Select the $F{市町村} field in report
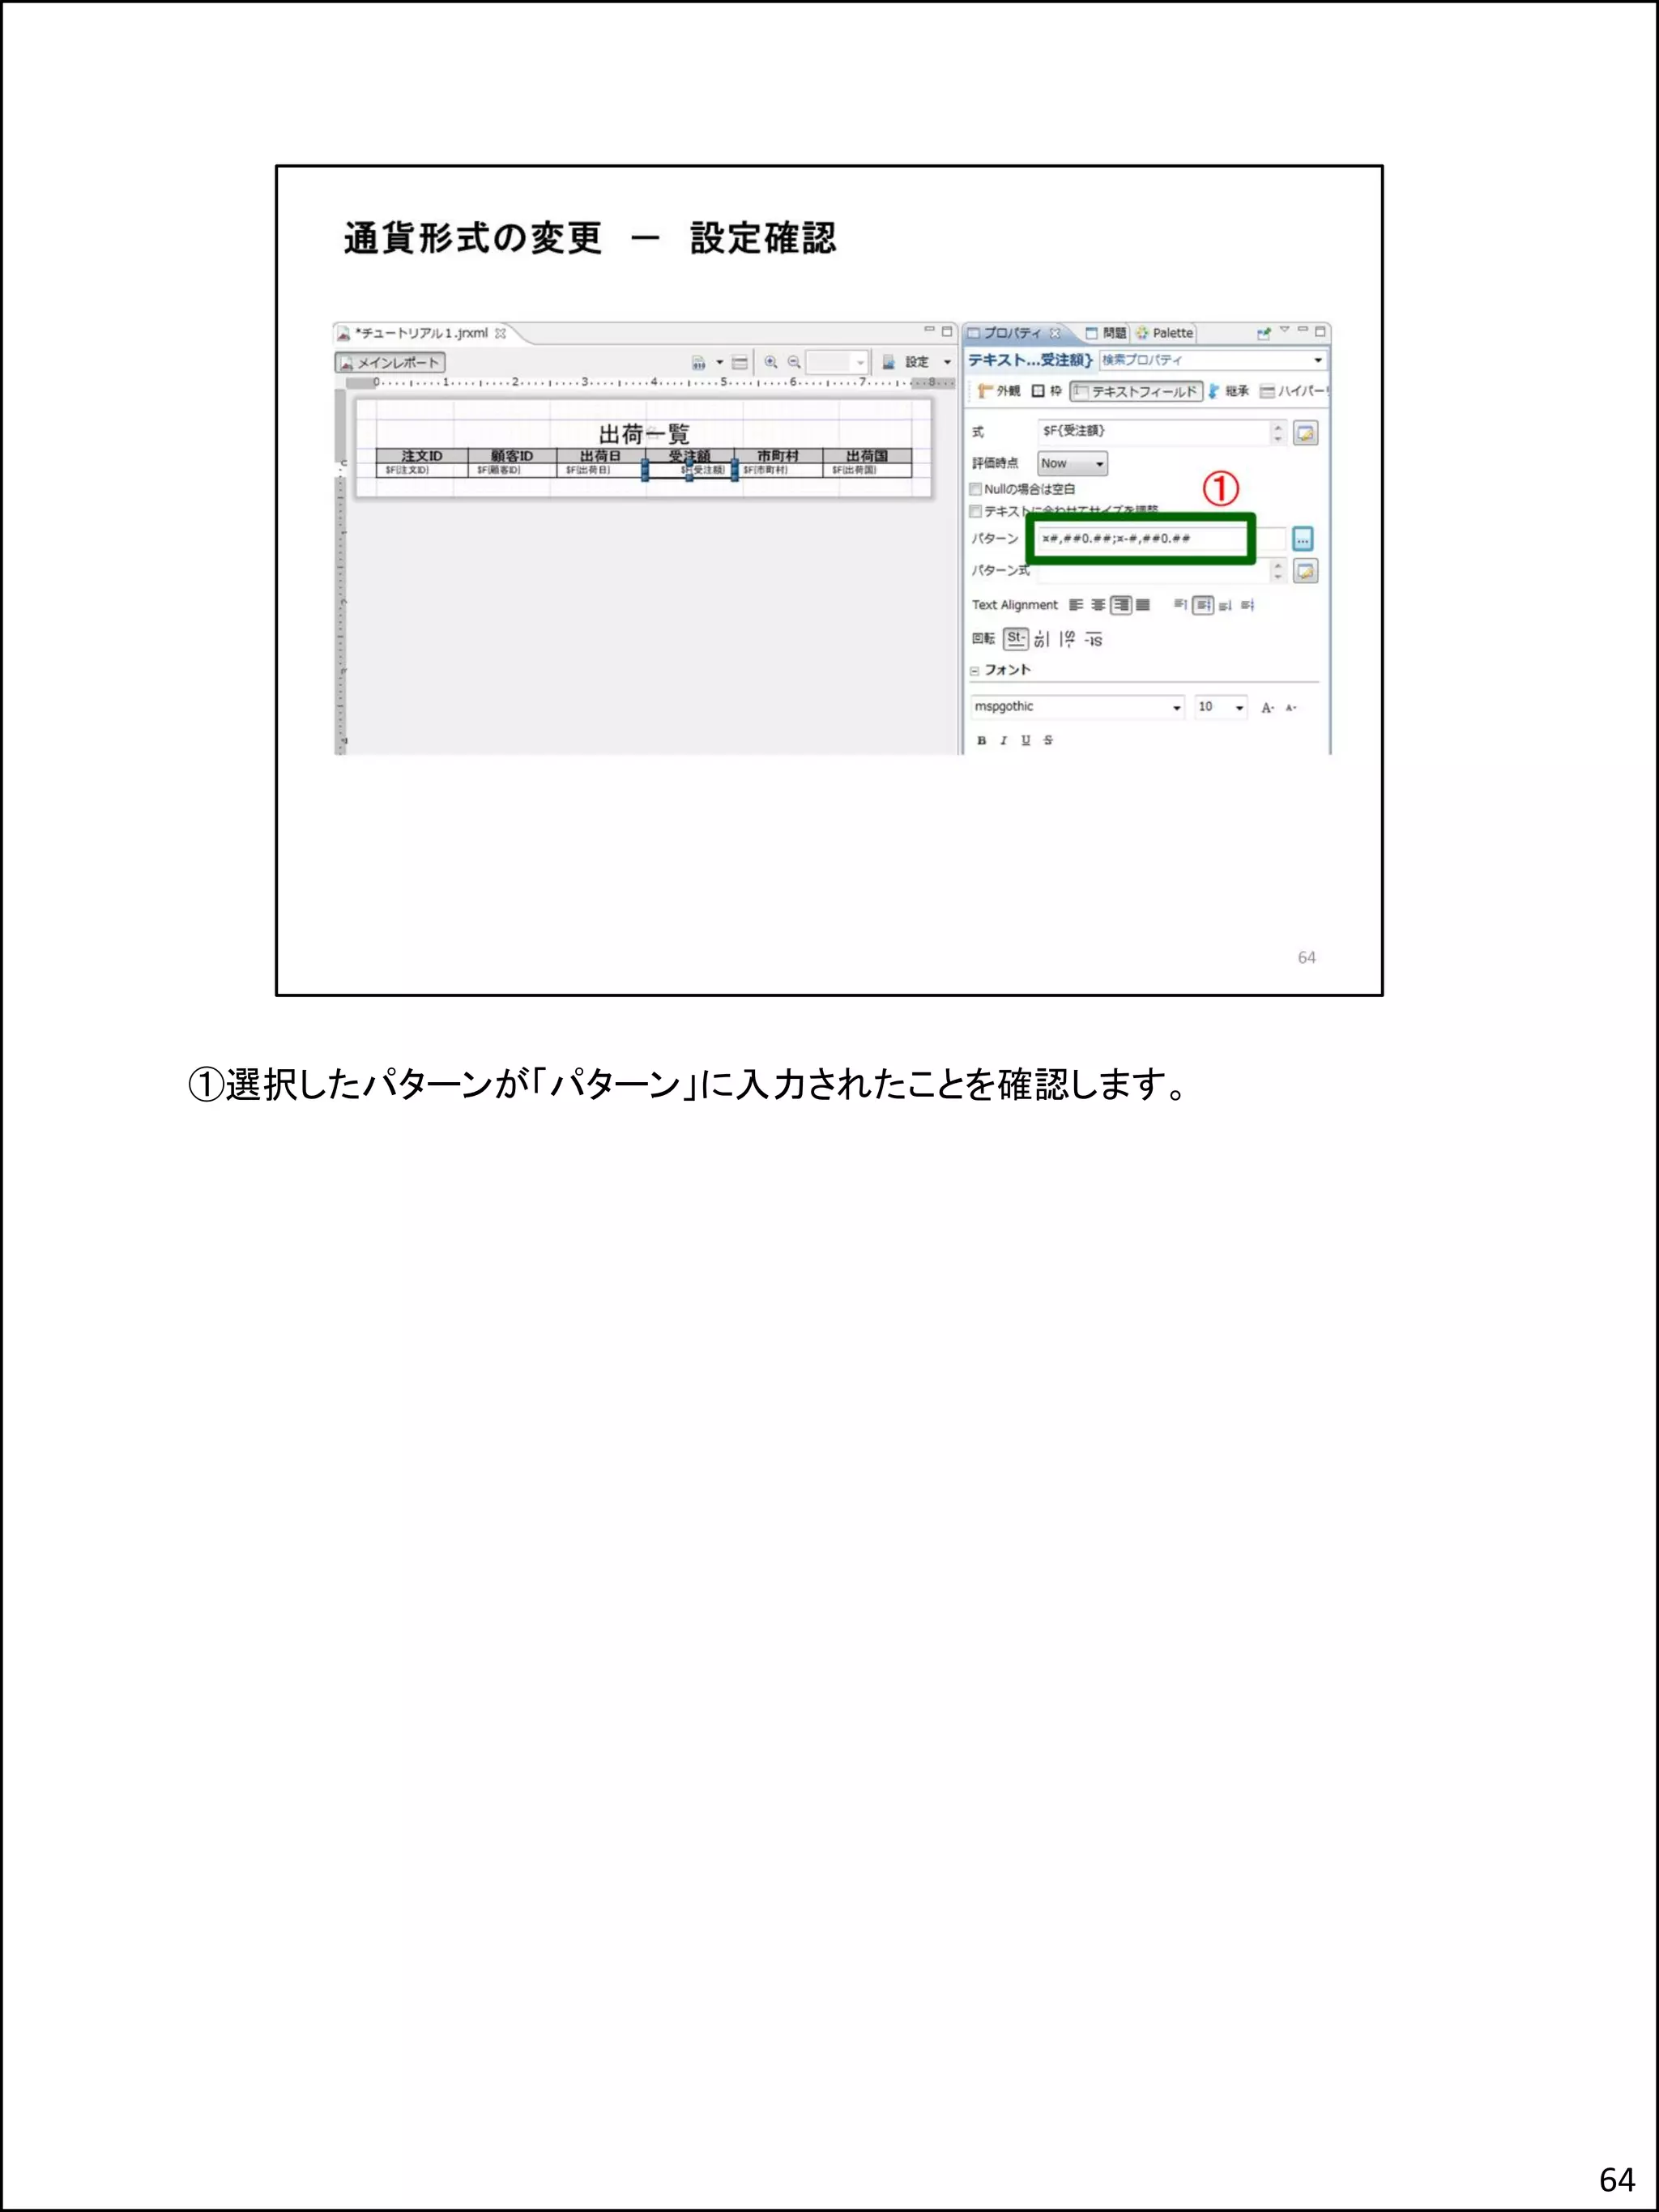Viewport: 1659px width, 2212px height. 778,470
